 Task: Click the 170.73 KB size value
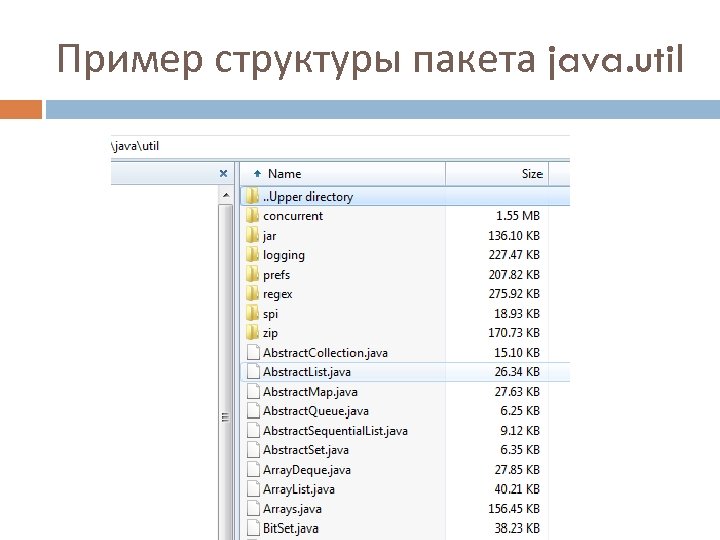pyautogui.click(x=514, y=333)
